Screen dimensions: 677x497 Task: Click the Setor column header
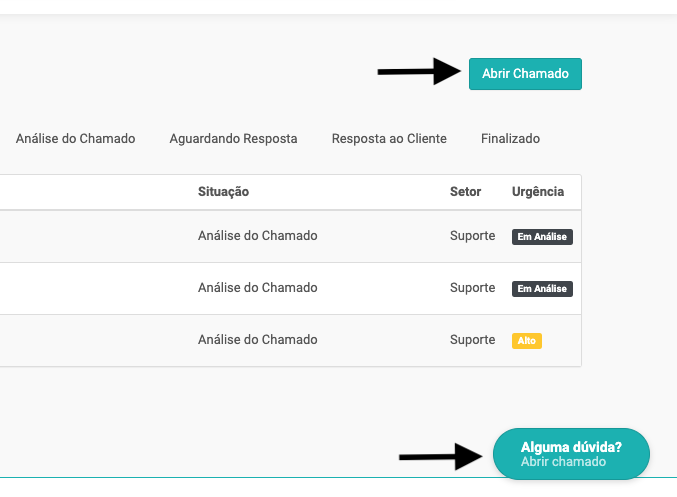coord(465,192)
